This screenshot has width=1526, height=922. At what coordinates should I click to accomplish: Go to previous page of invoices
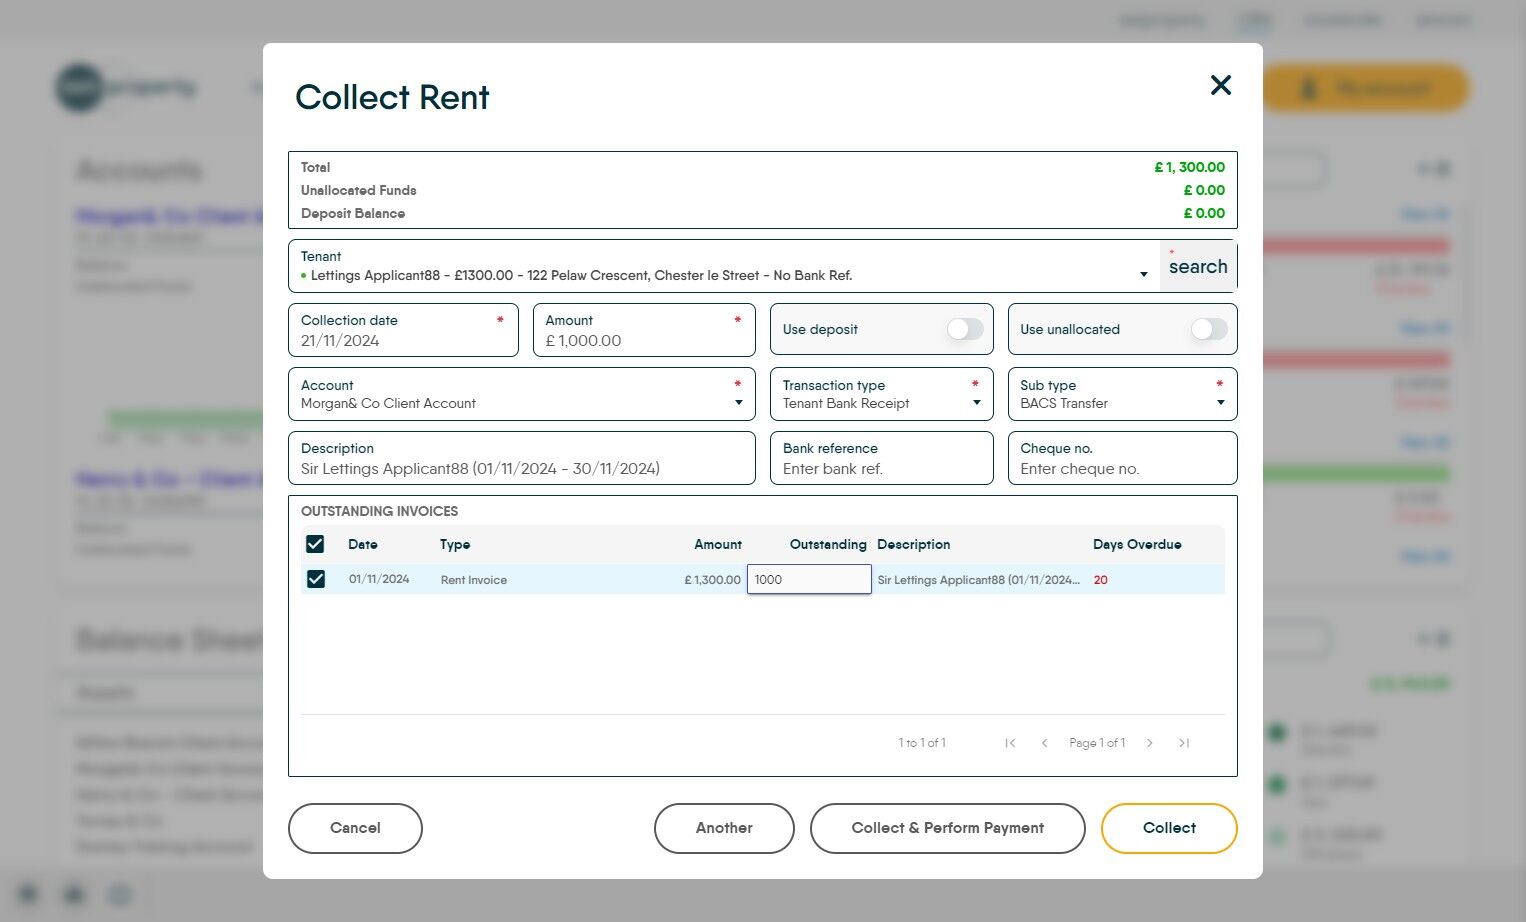click(1044, 743)
